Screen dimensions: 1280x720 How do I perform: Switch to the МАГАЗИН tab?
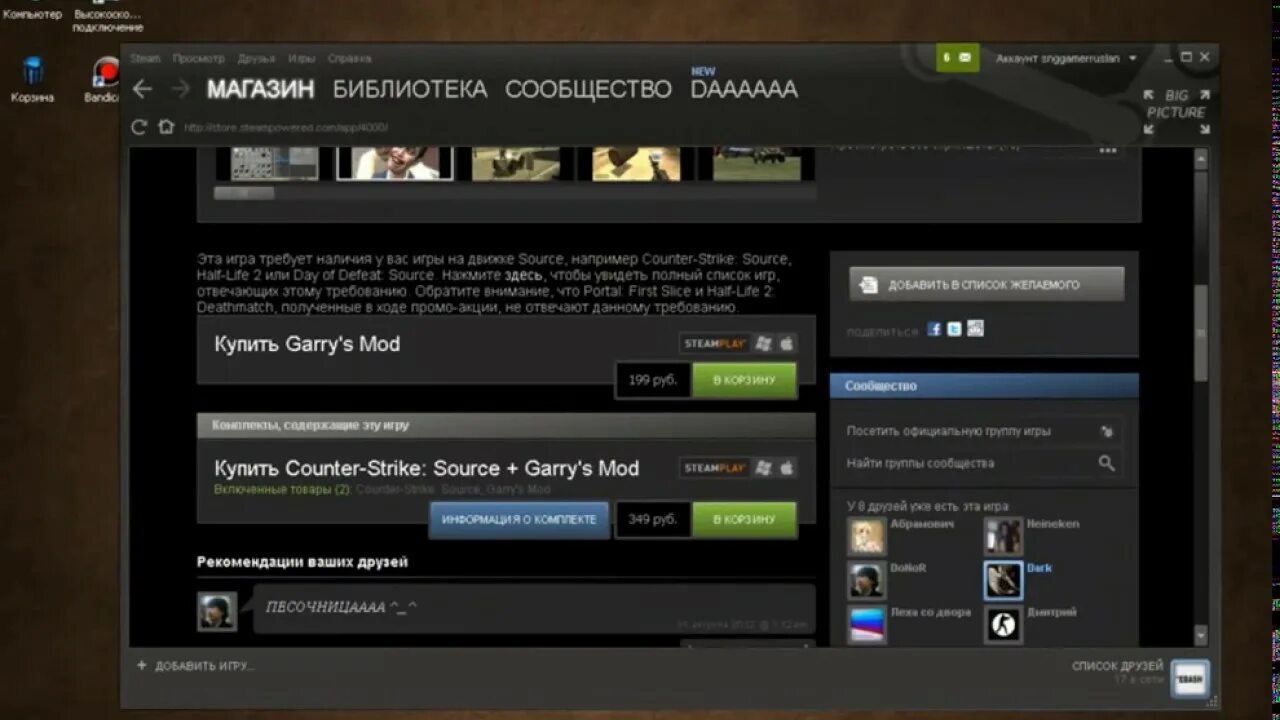pyautogui.click(x=260, y=89)
